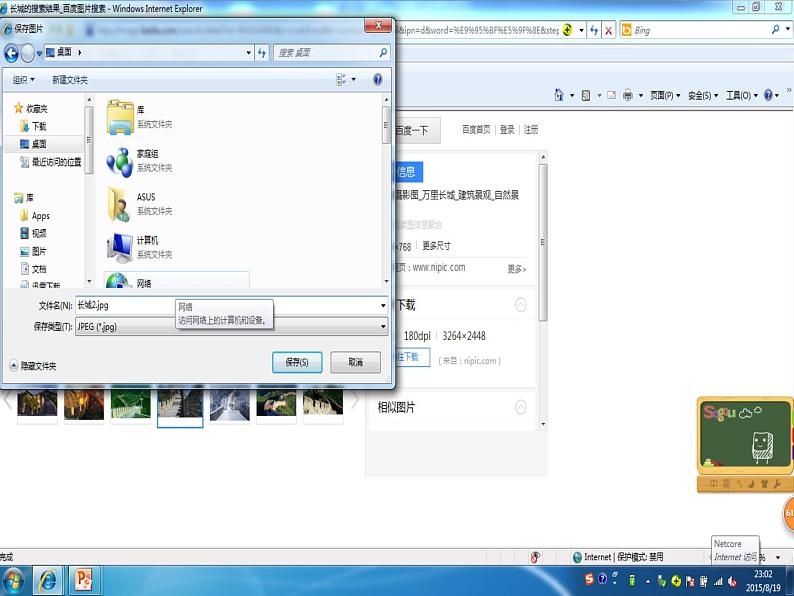Open the IE Tools (工具) menu

[742, 95]
